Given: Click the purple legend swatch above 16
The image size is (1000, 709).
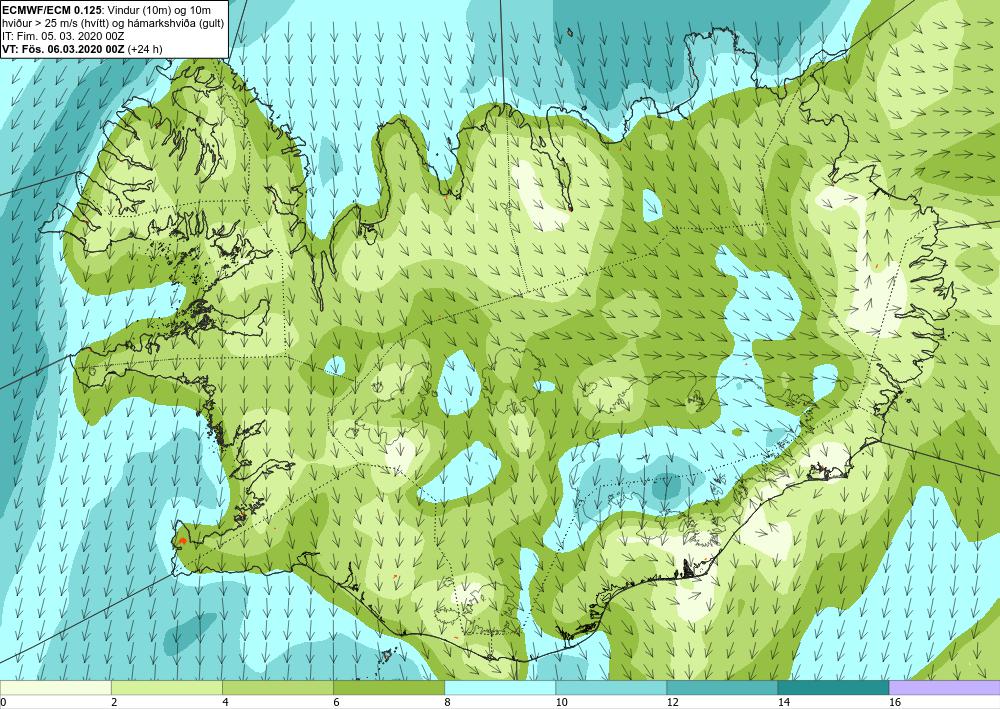Looking at the screenshot, I should point(945,687).
